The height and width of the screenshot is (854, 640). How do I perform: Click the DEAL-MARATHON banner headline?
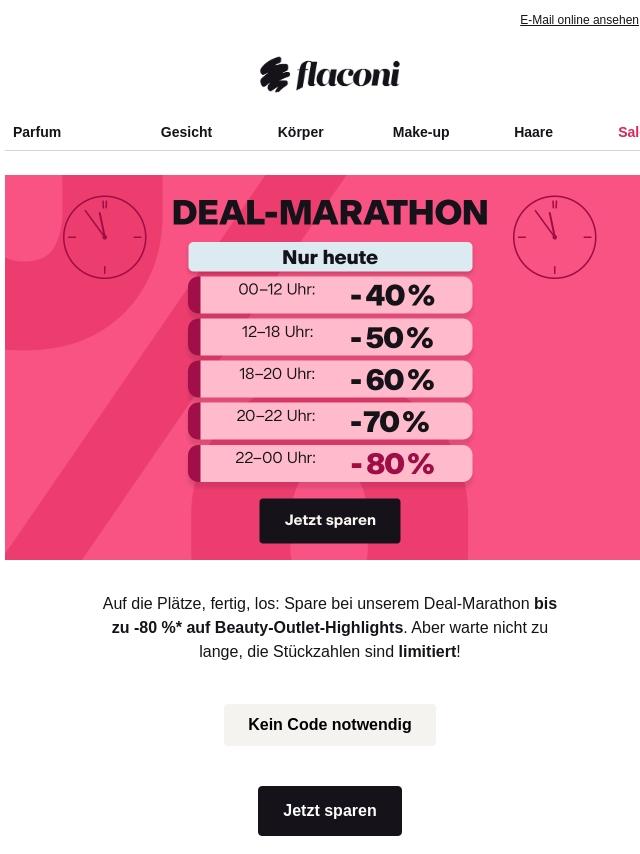click(x=330, y=212)
